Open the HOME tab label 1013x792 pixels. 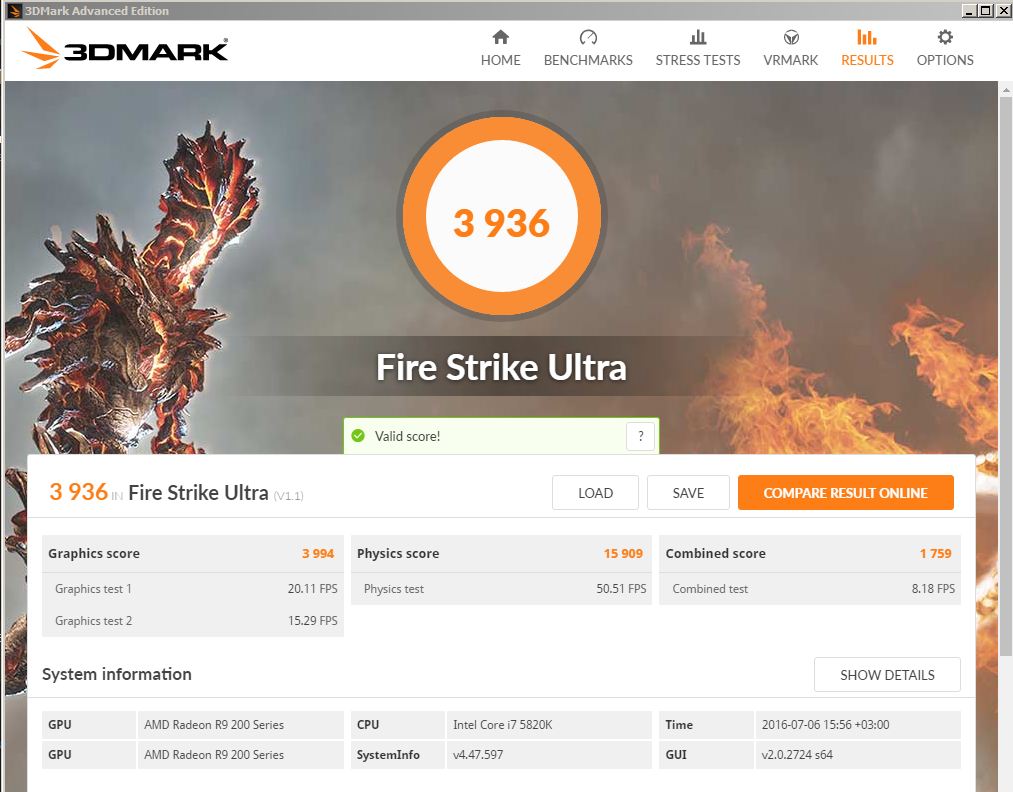click(x=500, y=60)
